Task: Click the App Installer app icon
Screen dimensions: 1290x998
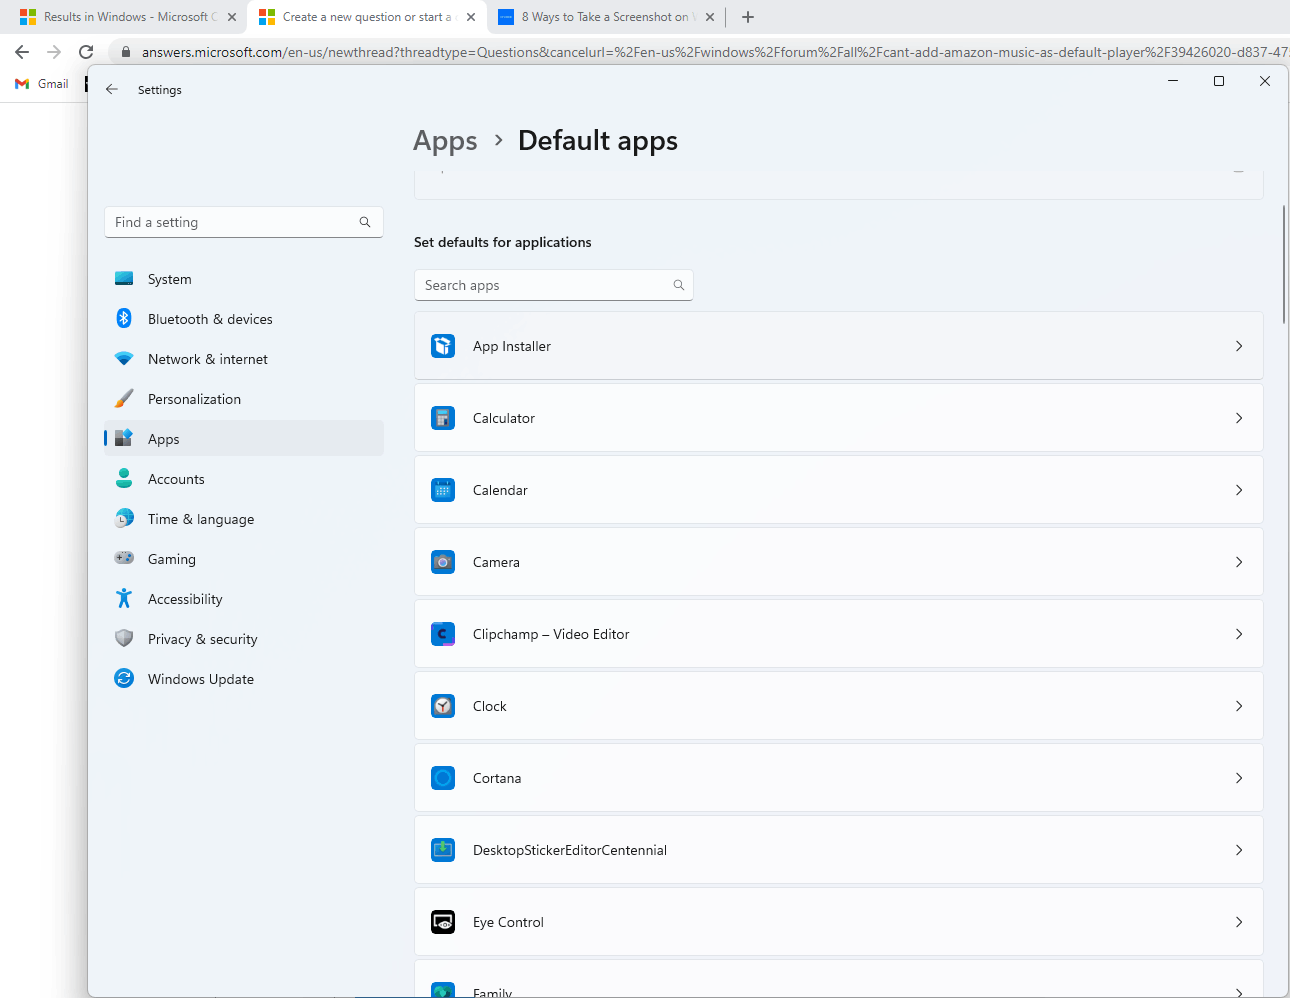Action: pos(443,346)
